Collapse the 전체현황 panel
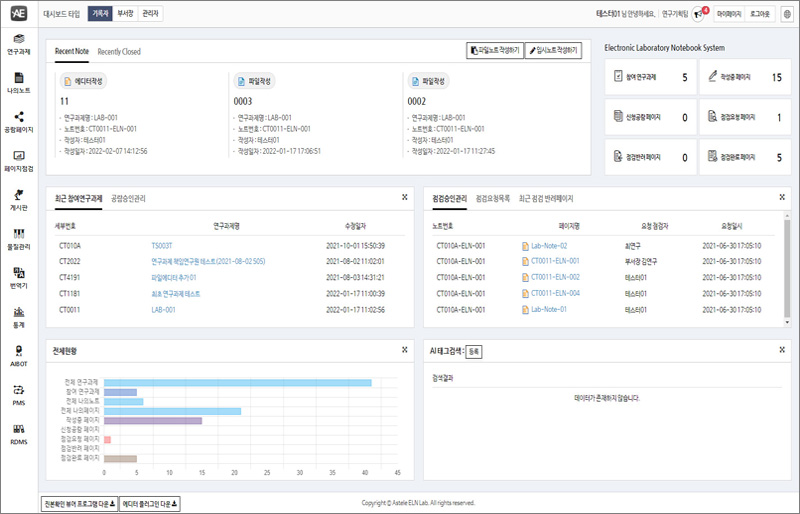The width and height of the screenshot is (800, 514). (x=404, y=350)
